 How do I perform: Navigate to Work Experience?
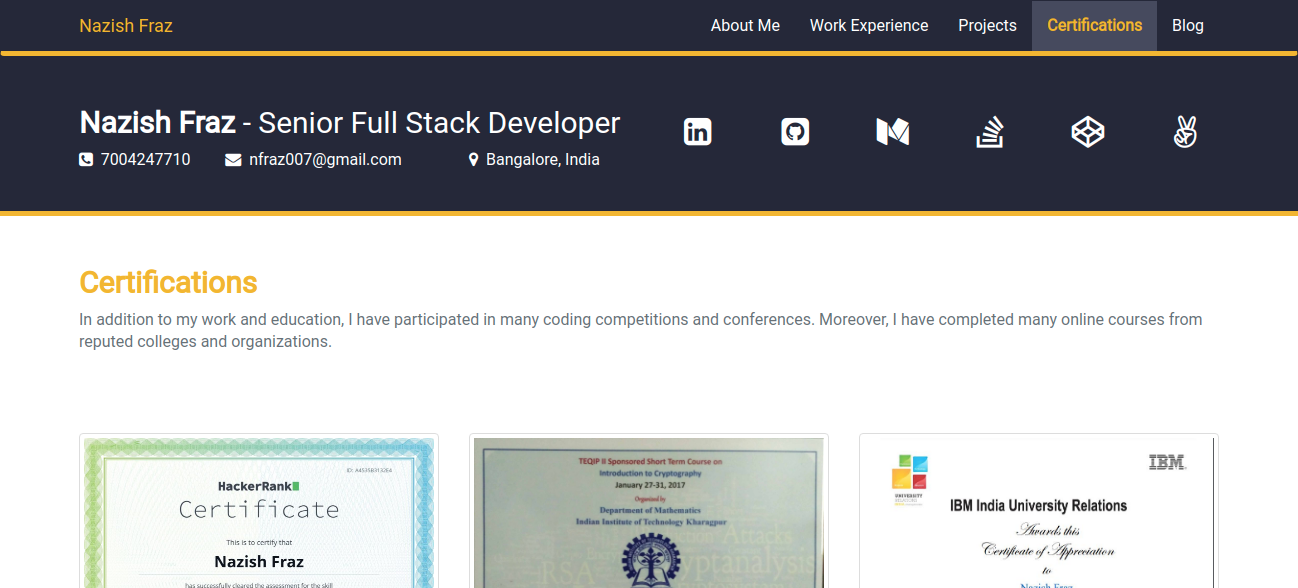pos(869,25)
